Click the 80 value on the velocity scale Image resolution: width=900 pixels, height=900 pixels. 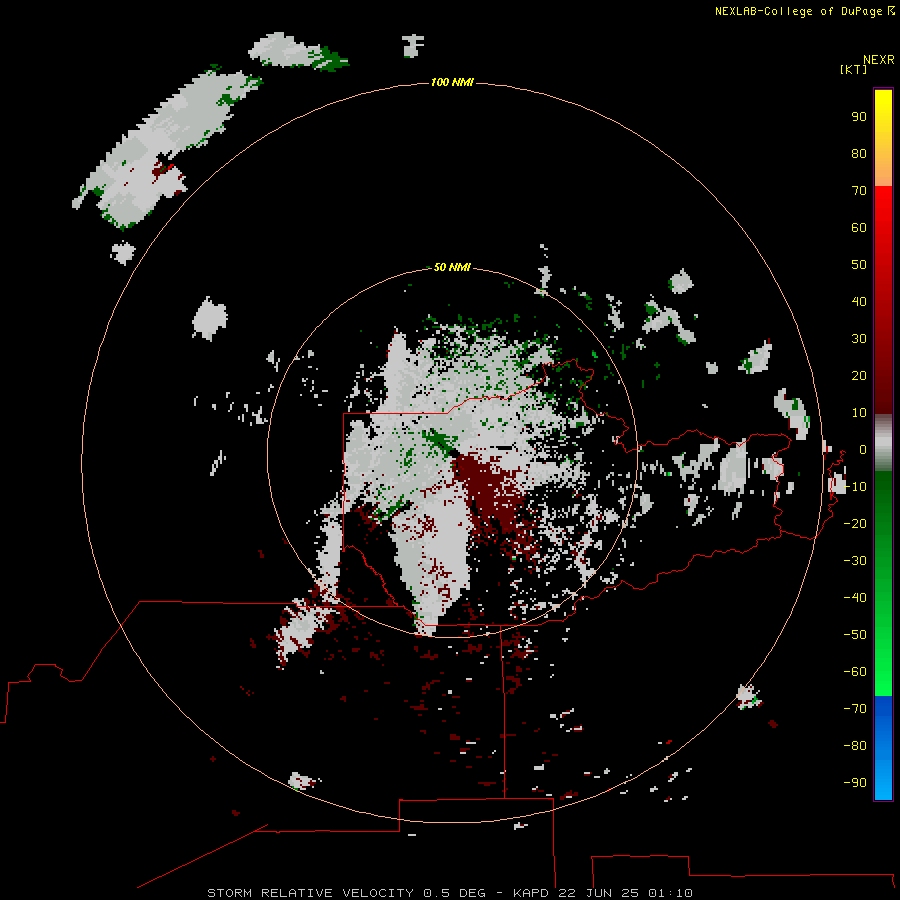tap(859, 154)
